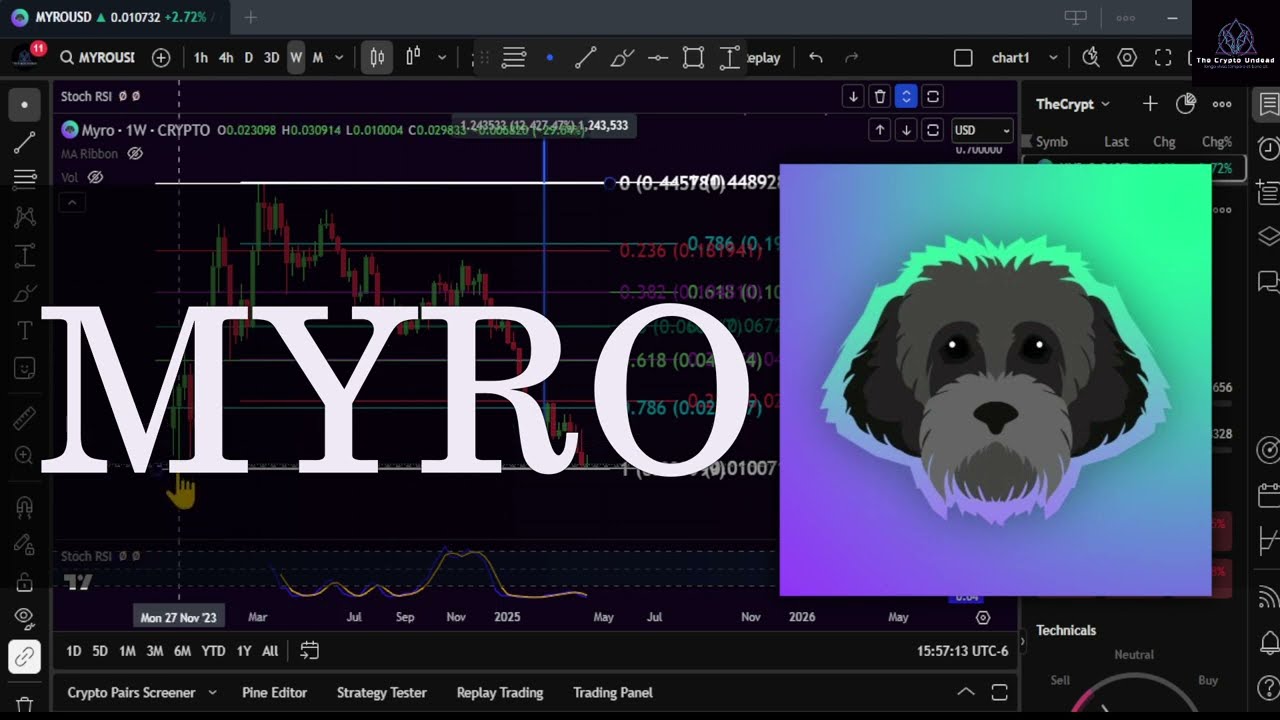Select the cursor dot tool in left toolbar

coord(24,104)
